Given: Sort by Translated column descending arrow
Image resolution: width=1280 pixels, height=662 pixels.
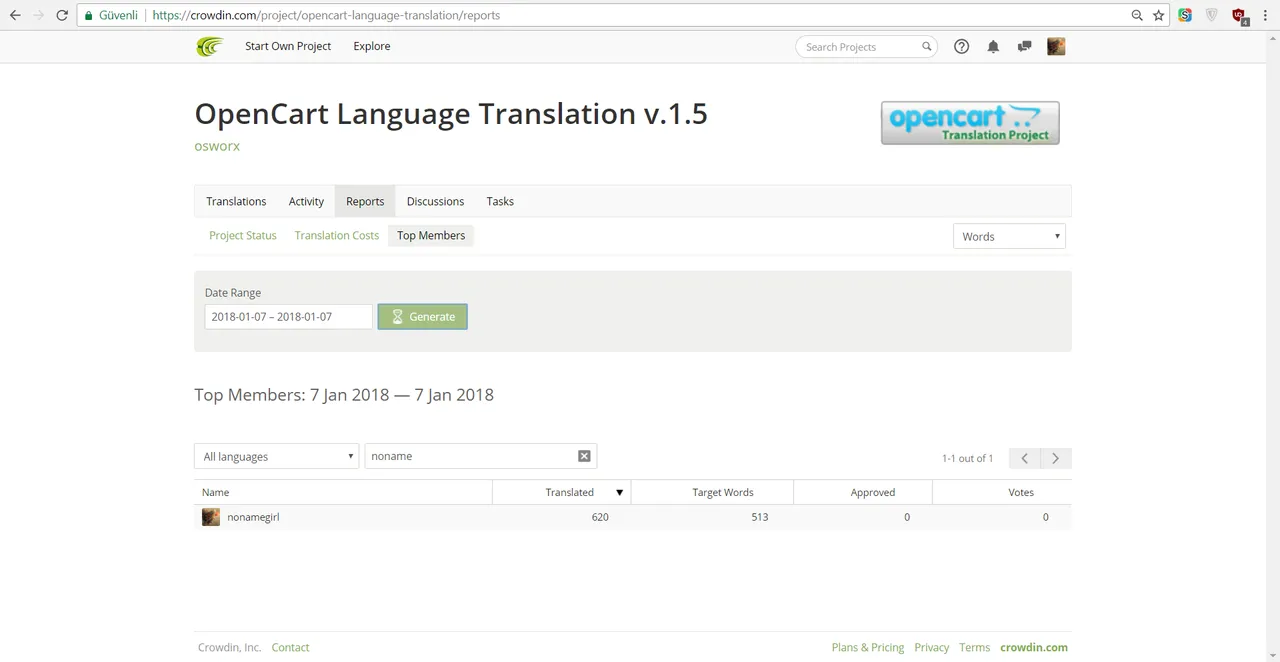Looking at the screenshot, I should (x=619, y=492).
